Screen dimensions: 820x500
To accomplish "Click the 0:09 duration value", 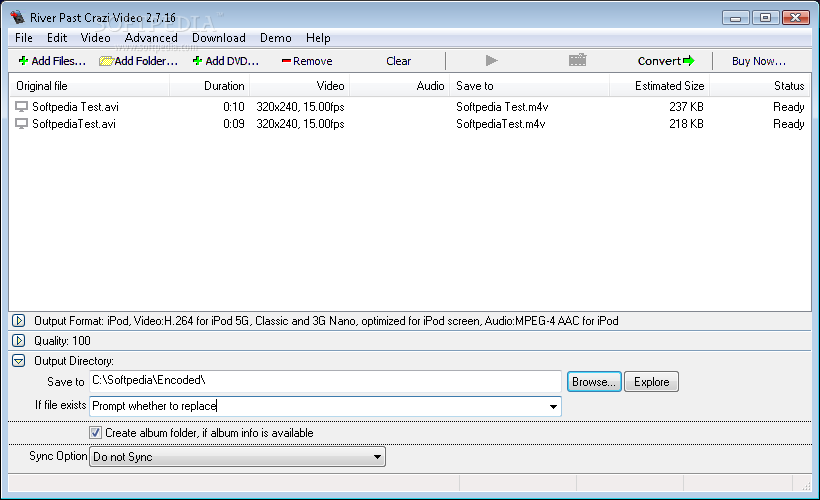I will click(234, 124).
